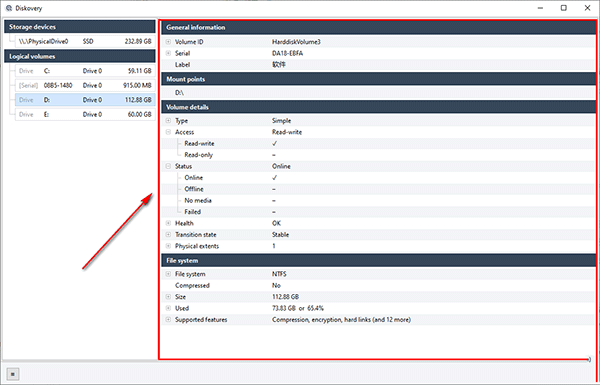Expand the Volume ID row

(x=168, y=42)
